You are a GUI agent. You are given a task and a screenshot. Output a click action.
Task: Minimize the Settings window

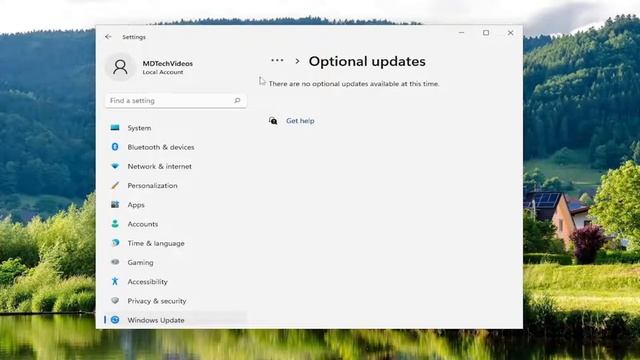461,33
